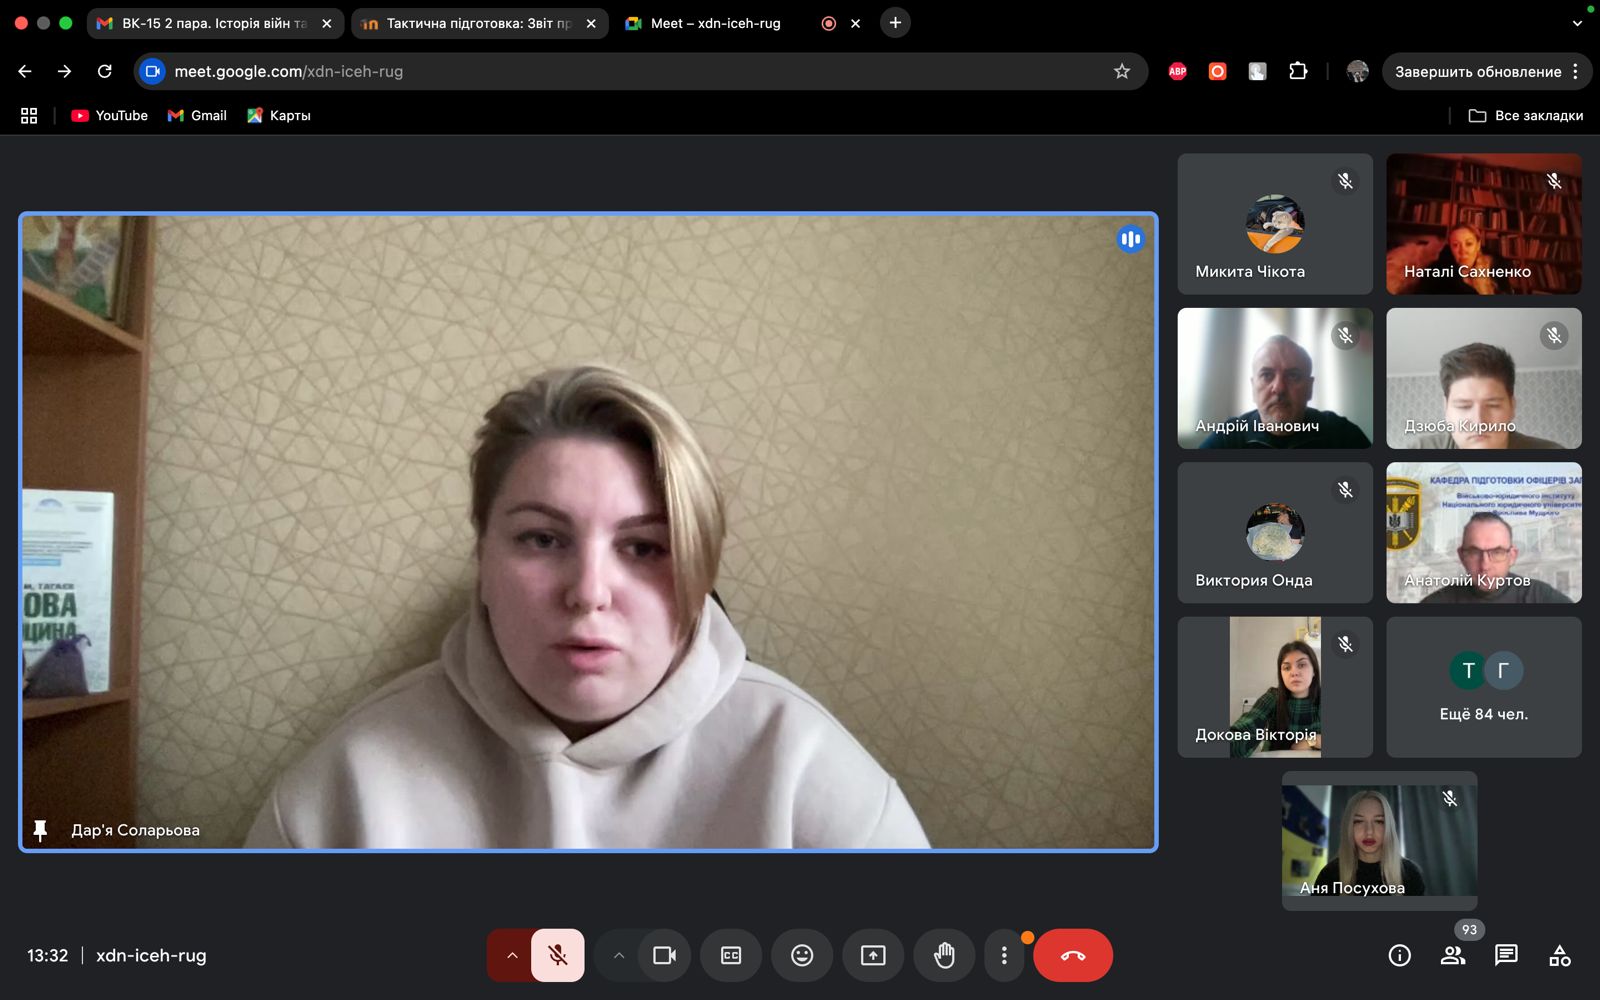Expand audio settings arrow beside microphone
Viewport: 1600px width, 1000px height.
pos(511,955)
